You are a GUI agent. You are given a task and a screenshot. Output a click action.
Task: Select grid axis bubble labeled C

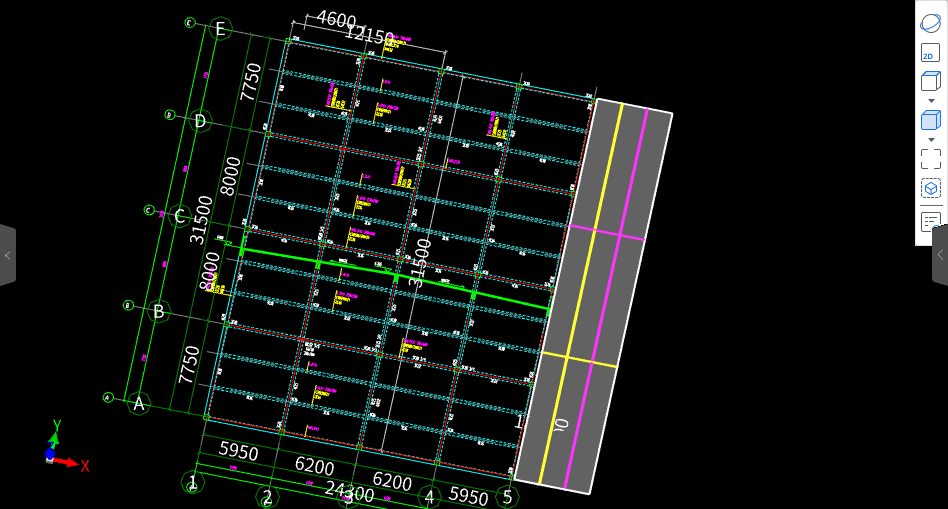pyautogui.click(x=180, y=216)
